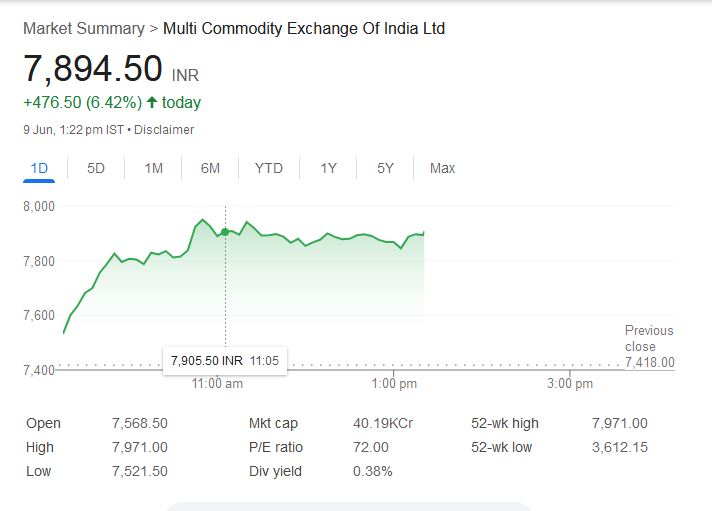The width and height of the screenshot is (712, 511).
Task: Click the 7,905.50 INR chart tooltip
Action: [225, 360]
